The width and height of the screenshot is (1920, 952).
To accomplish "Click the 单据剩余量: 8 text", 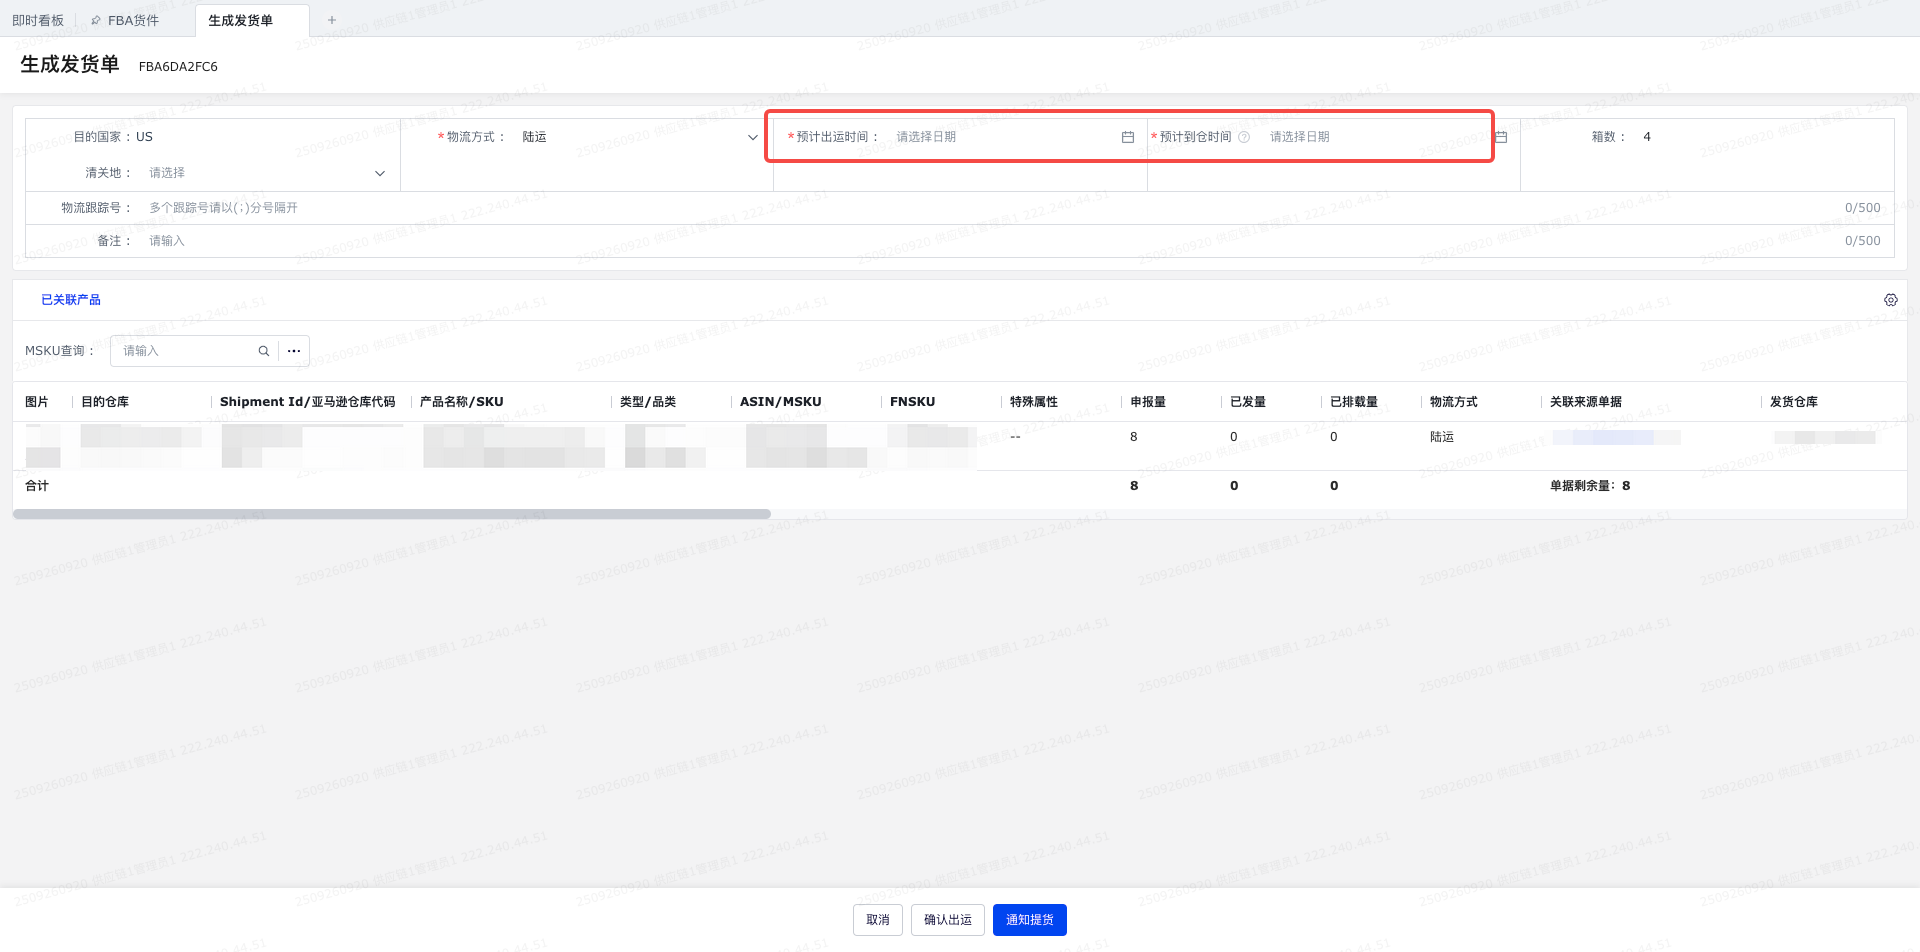I will click(x=1590, y=486).
